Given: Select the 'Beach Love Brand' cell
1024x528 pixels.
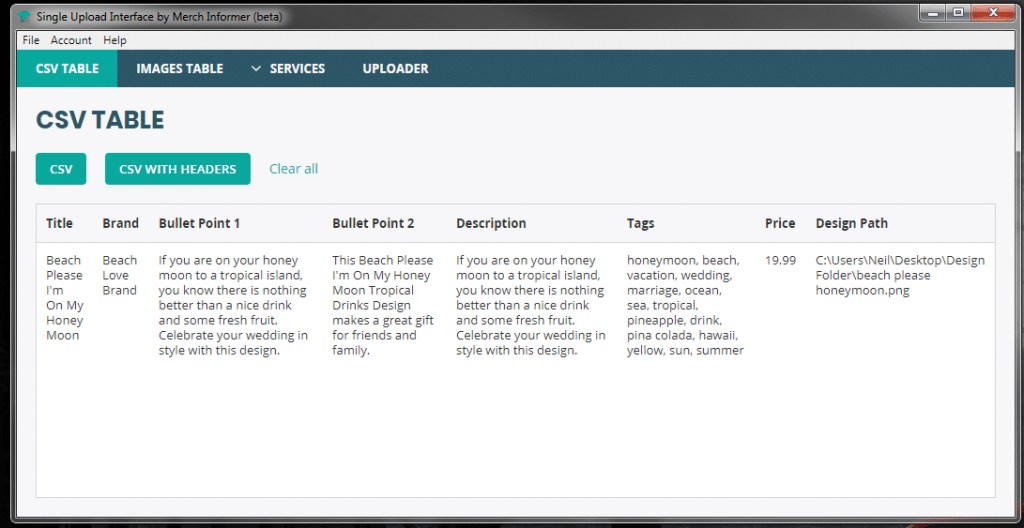Looking at the screenshot, I should [x=120, y=276].
